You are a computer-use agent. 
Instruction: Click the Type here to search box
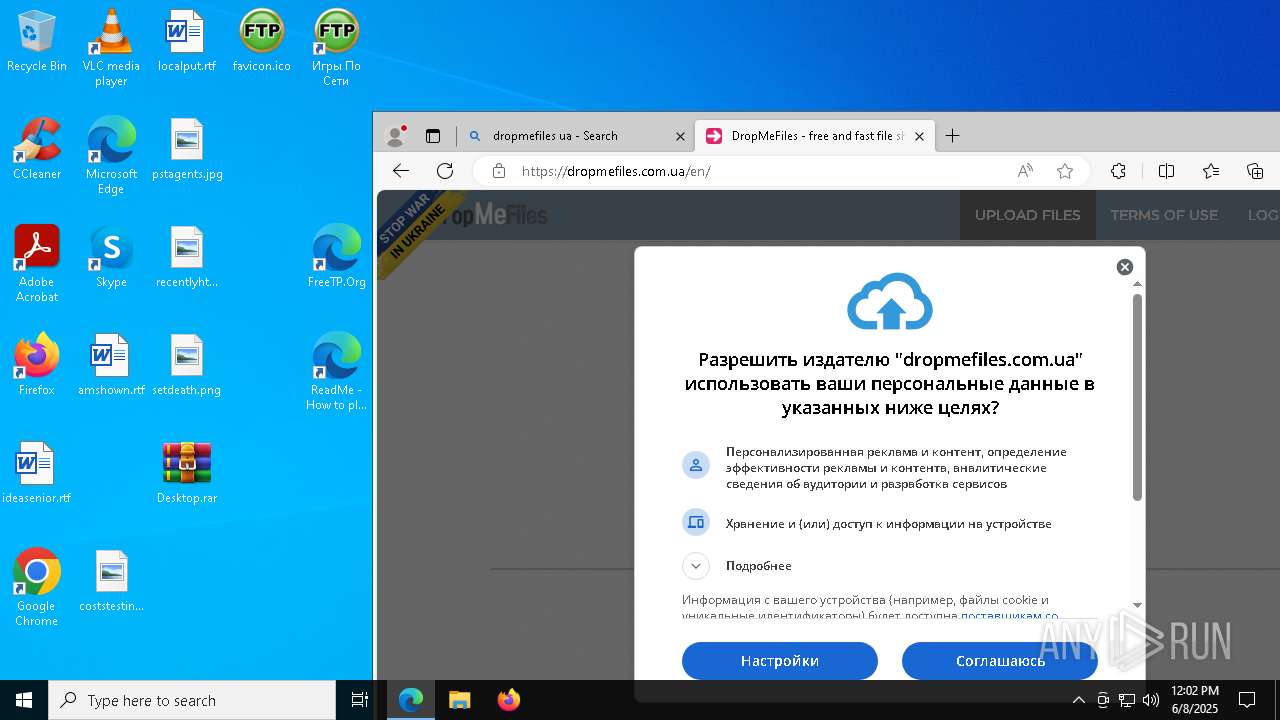click(192, 700)
